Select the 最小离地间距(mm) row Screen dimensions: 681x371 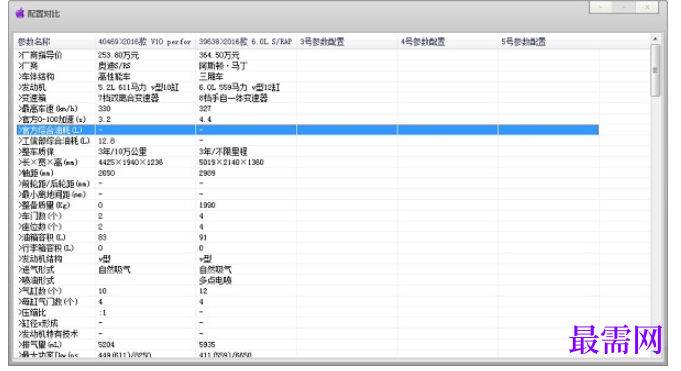coord(307,194)
